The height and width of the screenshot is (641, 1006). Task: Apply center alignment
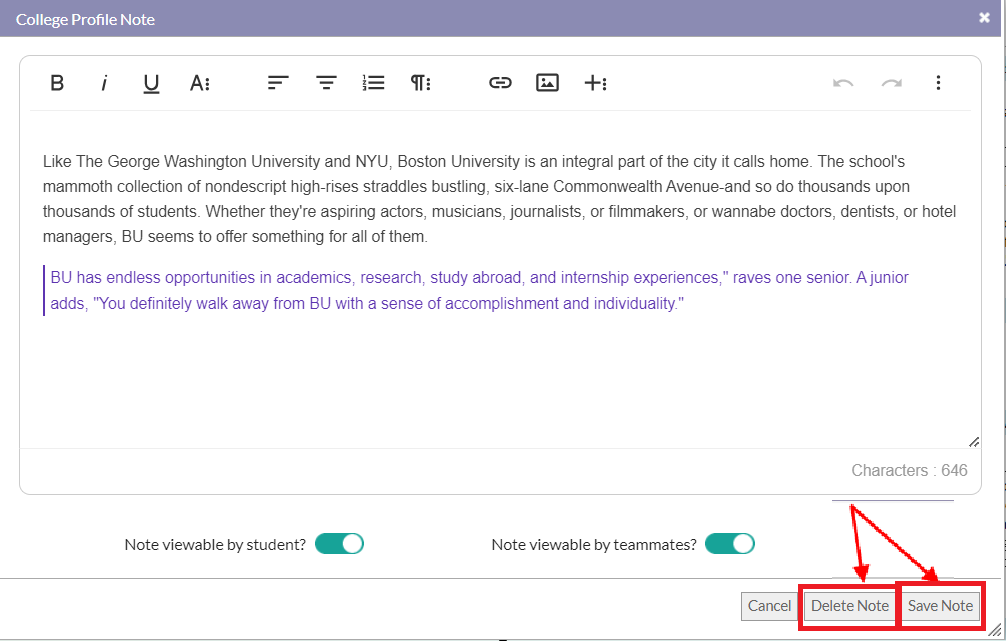click(x=326, y=83)
